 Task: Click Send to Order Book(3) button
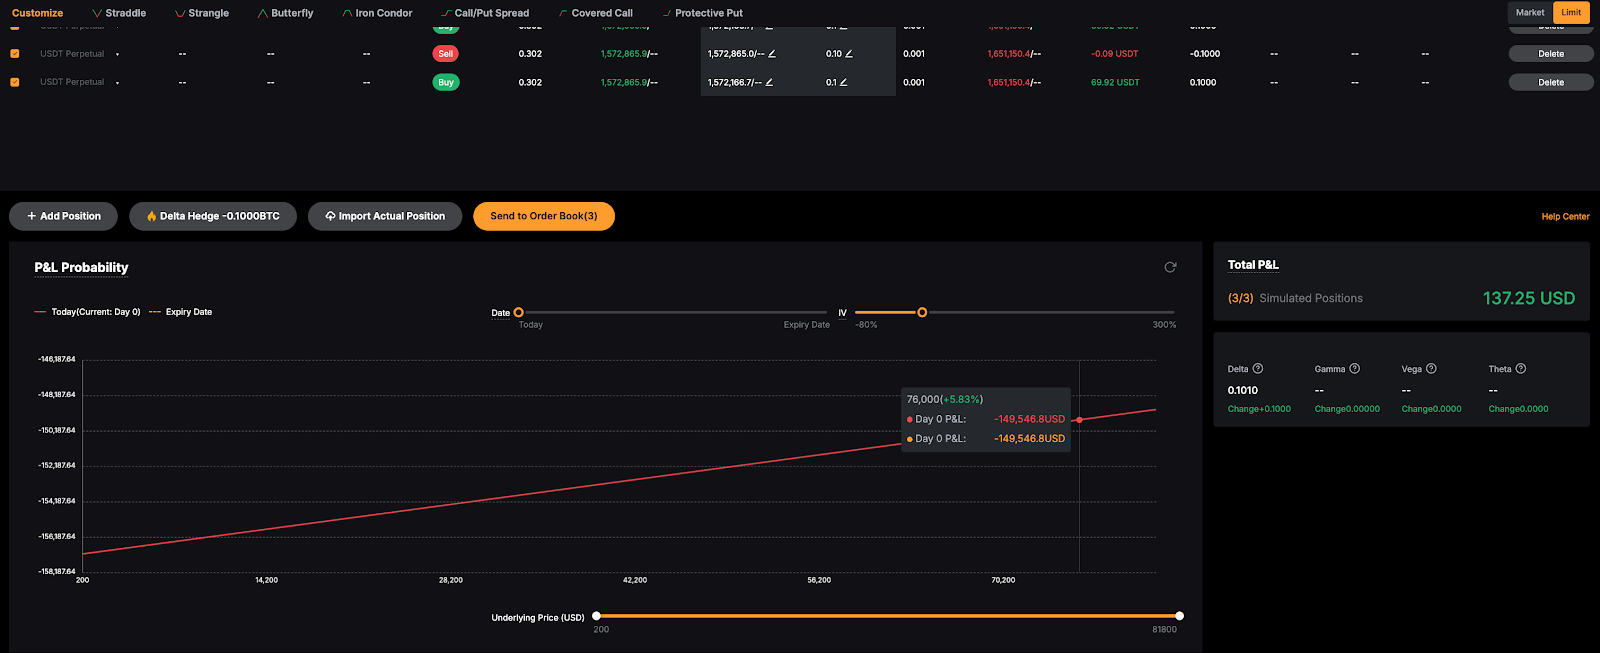[543, 216]
